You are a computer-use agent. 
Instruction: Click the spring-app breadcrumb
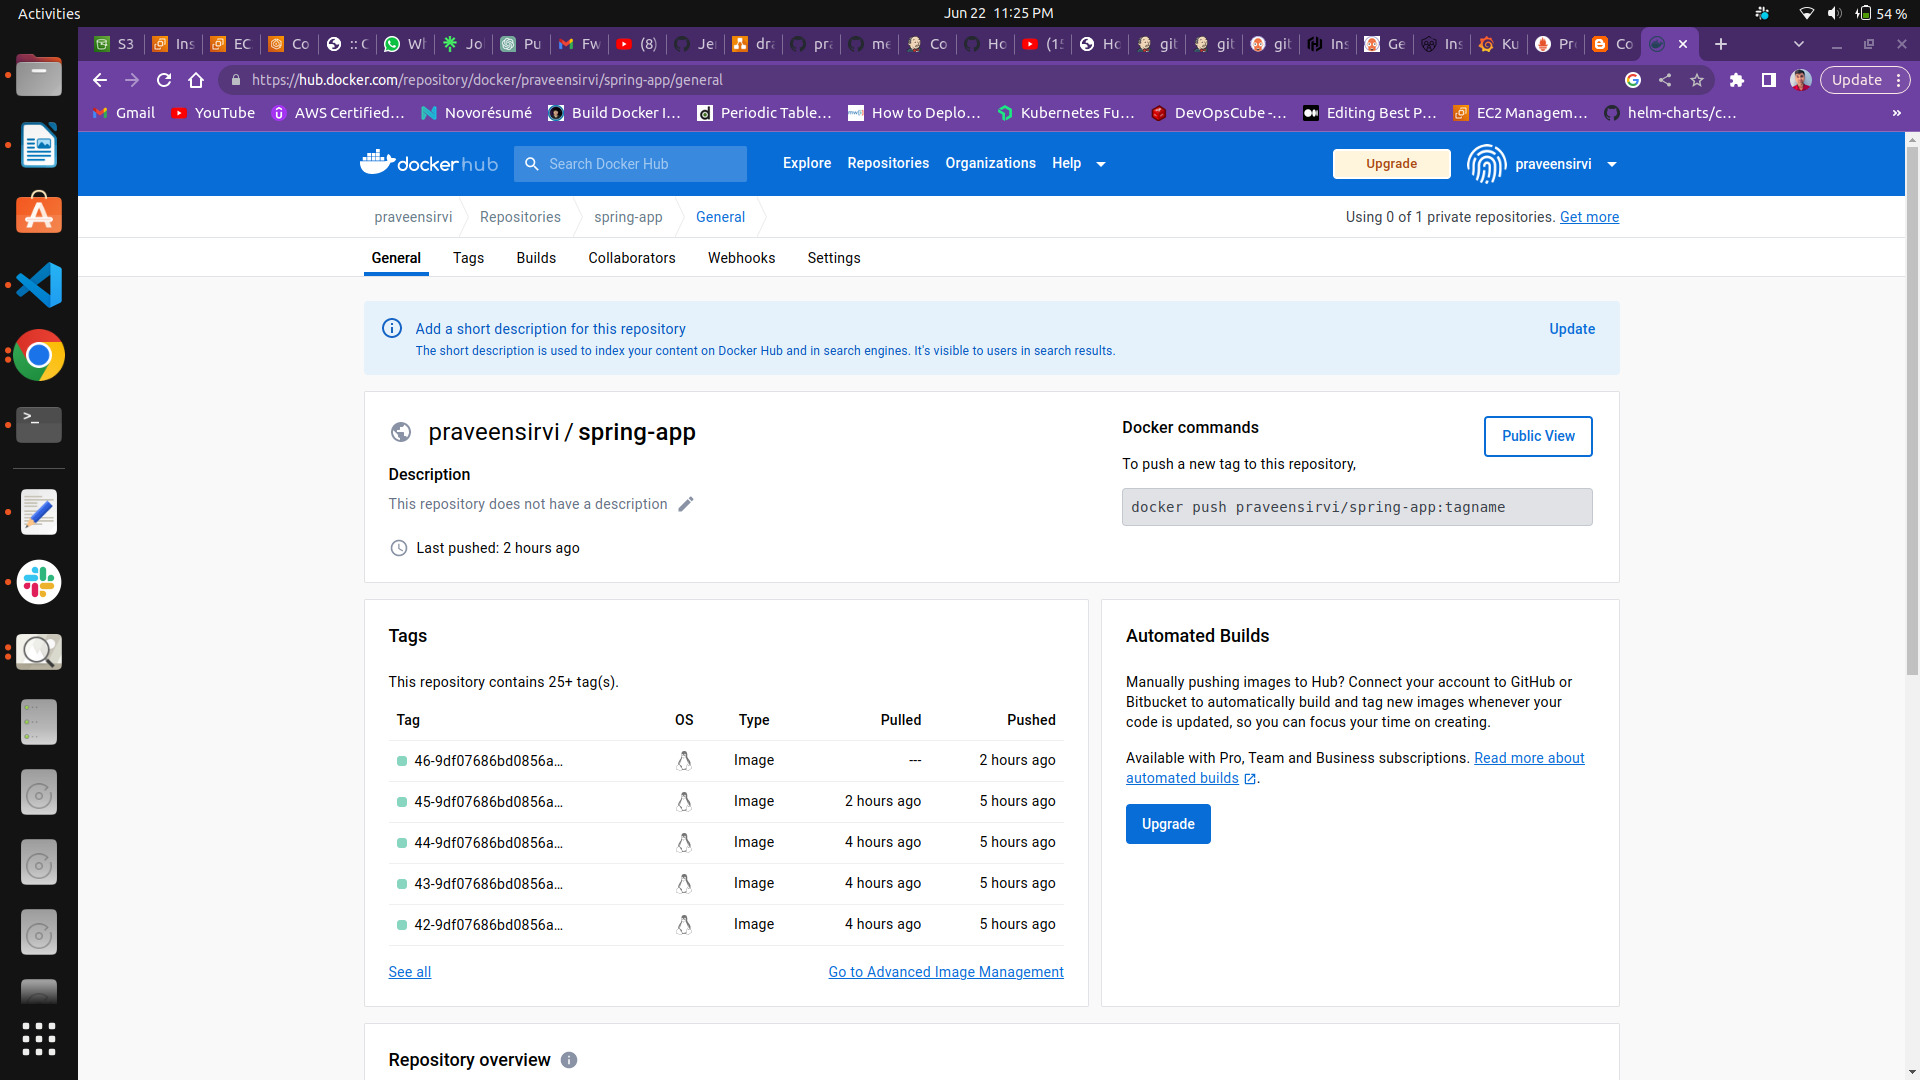[628, 217]
